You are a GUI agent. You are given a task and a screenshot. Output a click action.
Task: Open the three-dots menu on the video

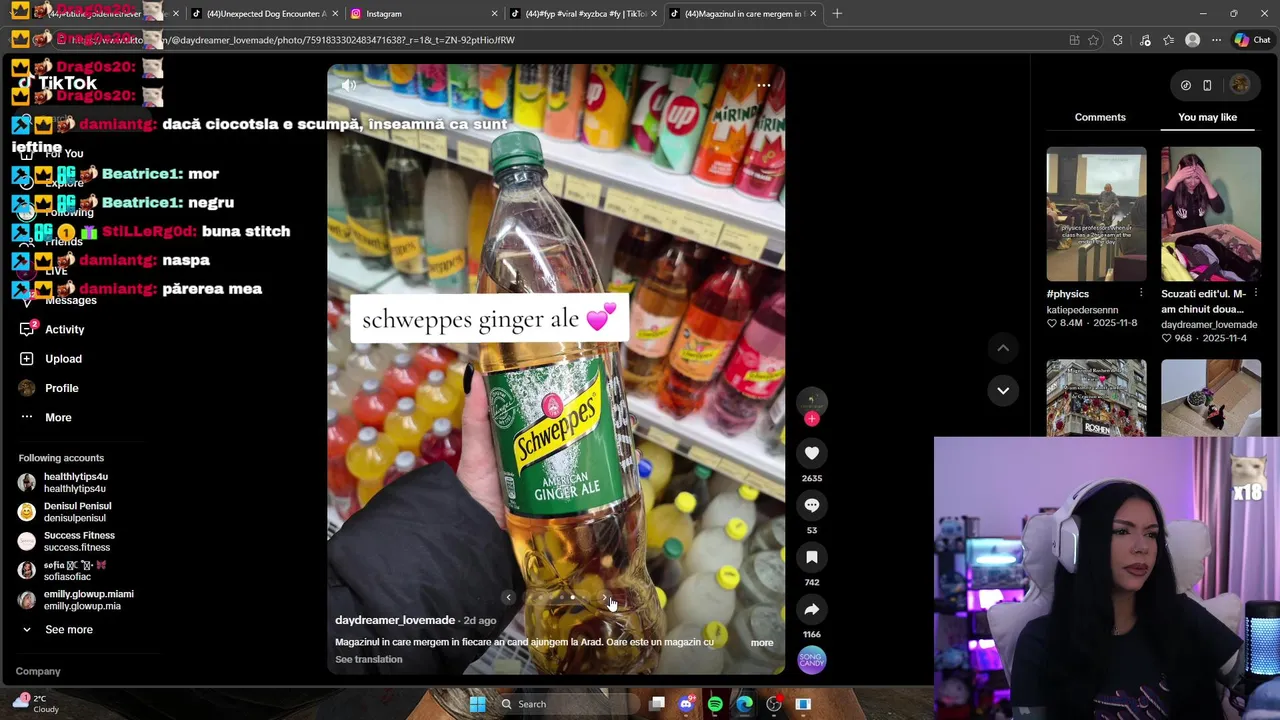point(763,85)
